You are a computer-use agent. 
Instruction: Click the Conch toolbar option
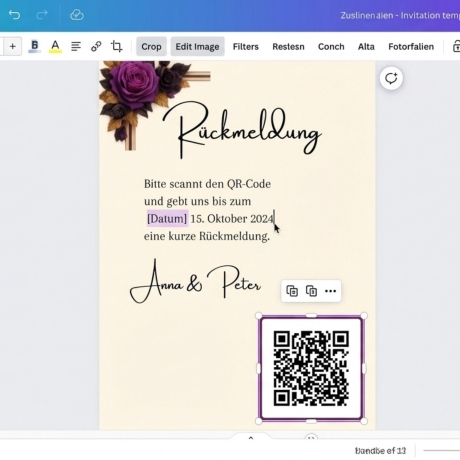[331, 47]
